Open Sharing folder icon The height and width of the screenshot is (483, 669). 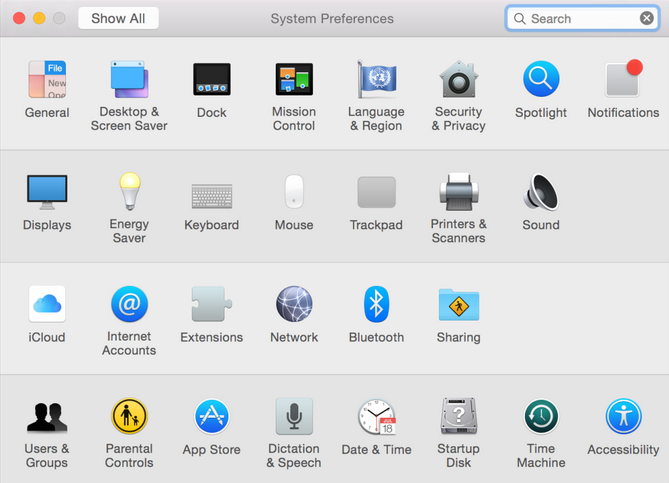(x=459, y=305)
